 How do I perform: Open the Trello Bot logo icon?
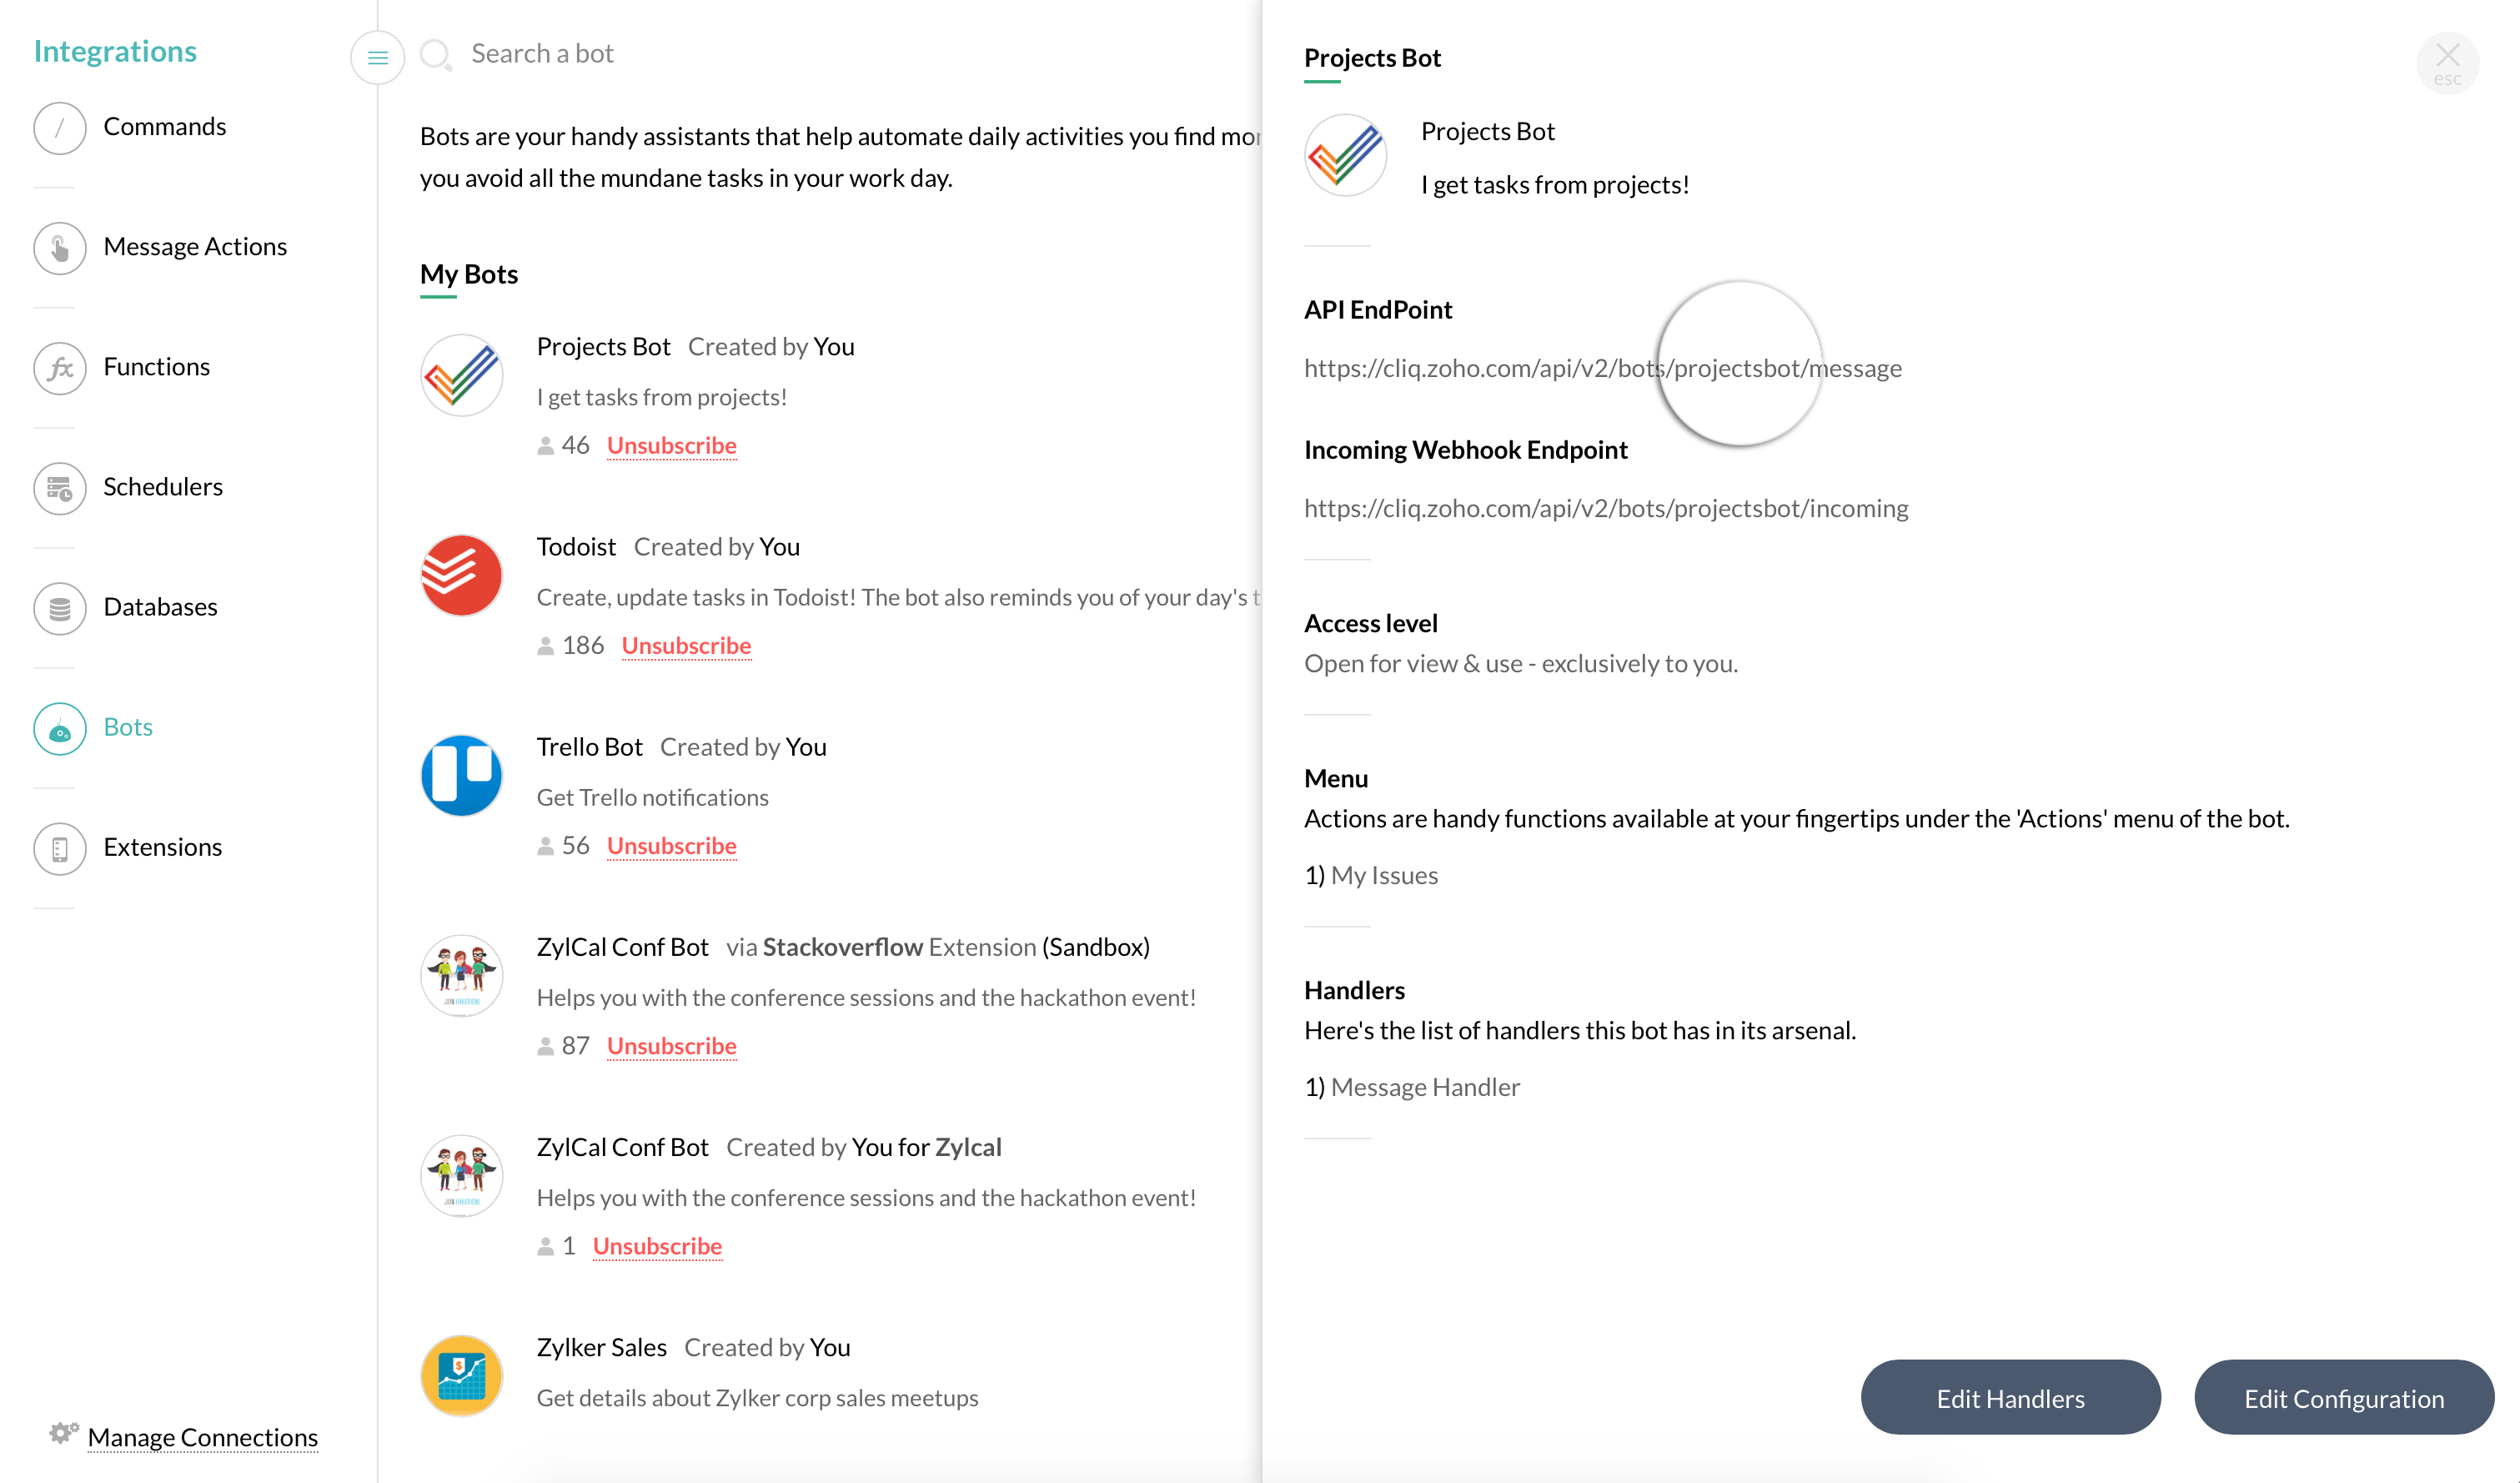click(461, 775)
